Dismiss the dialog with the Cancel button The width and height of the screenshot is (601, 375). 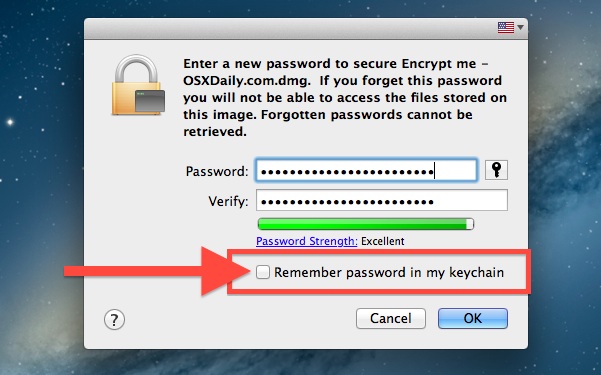point(391,318)
